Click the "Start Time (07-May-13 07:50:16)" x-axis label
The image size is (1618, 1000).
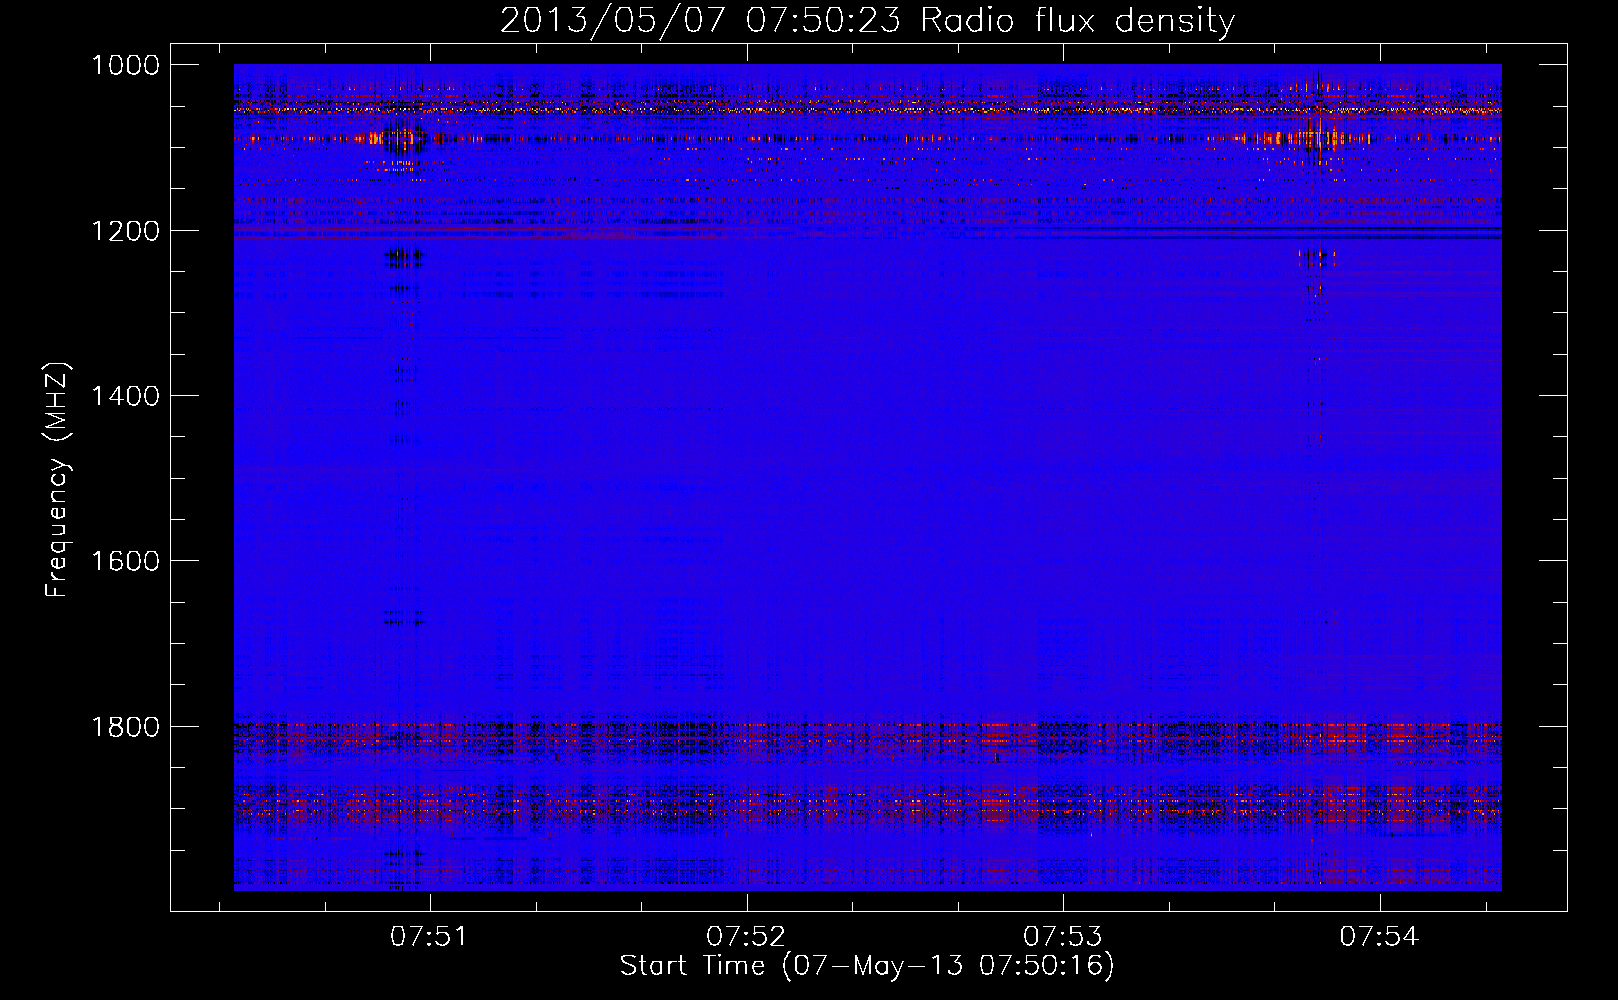click(x=867, y=966)
